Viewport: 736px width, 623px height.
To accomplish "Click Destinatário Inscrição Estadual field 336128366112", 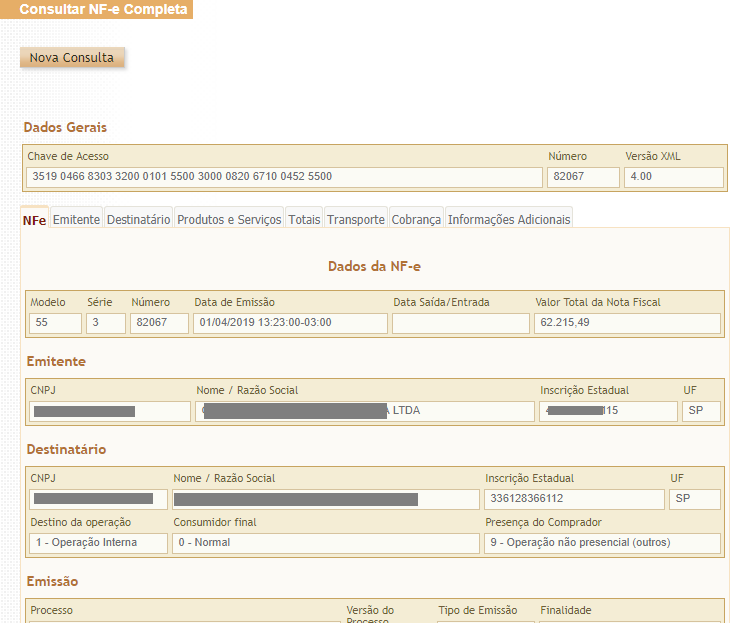I will [x=574, y=499].
